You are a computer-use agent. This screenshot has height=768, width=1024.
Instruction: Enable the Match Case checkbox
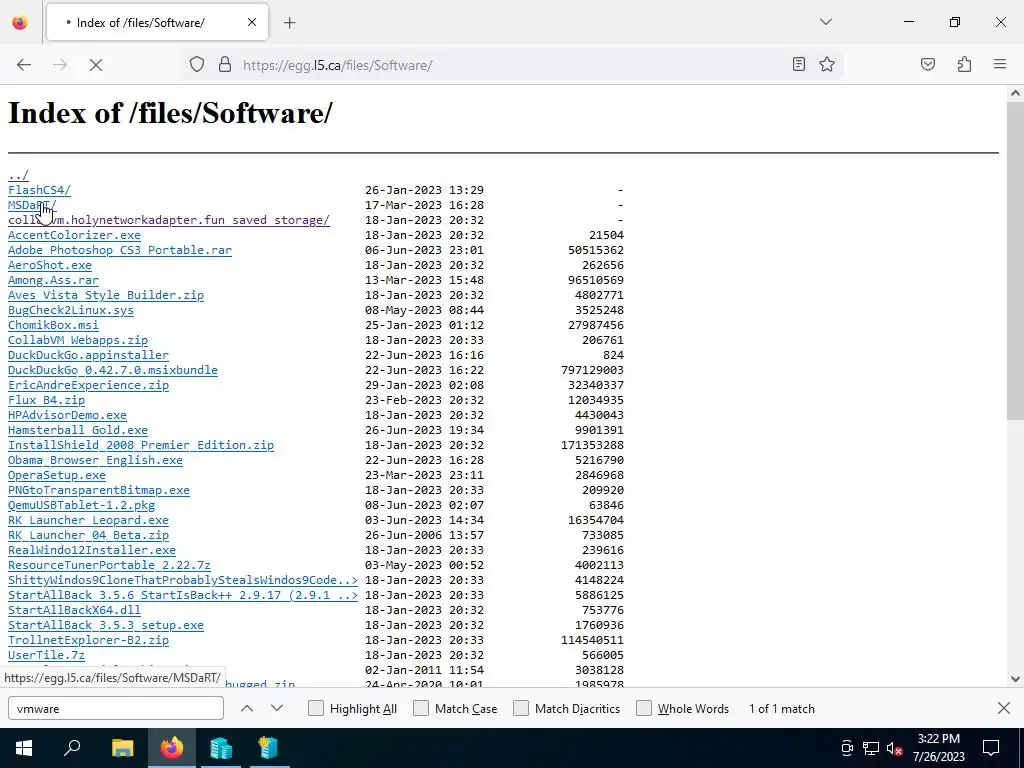(421, 709)
